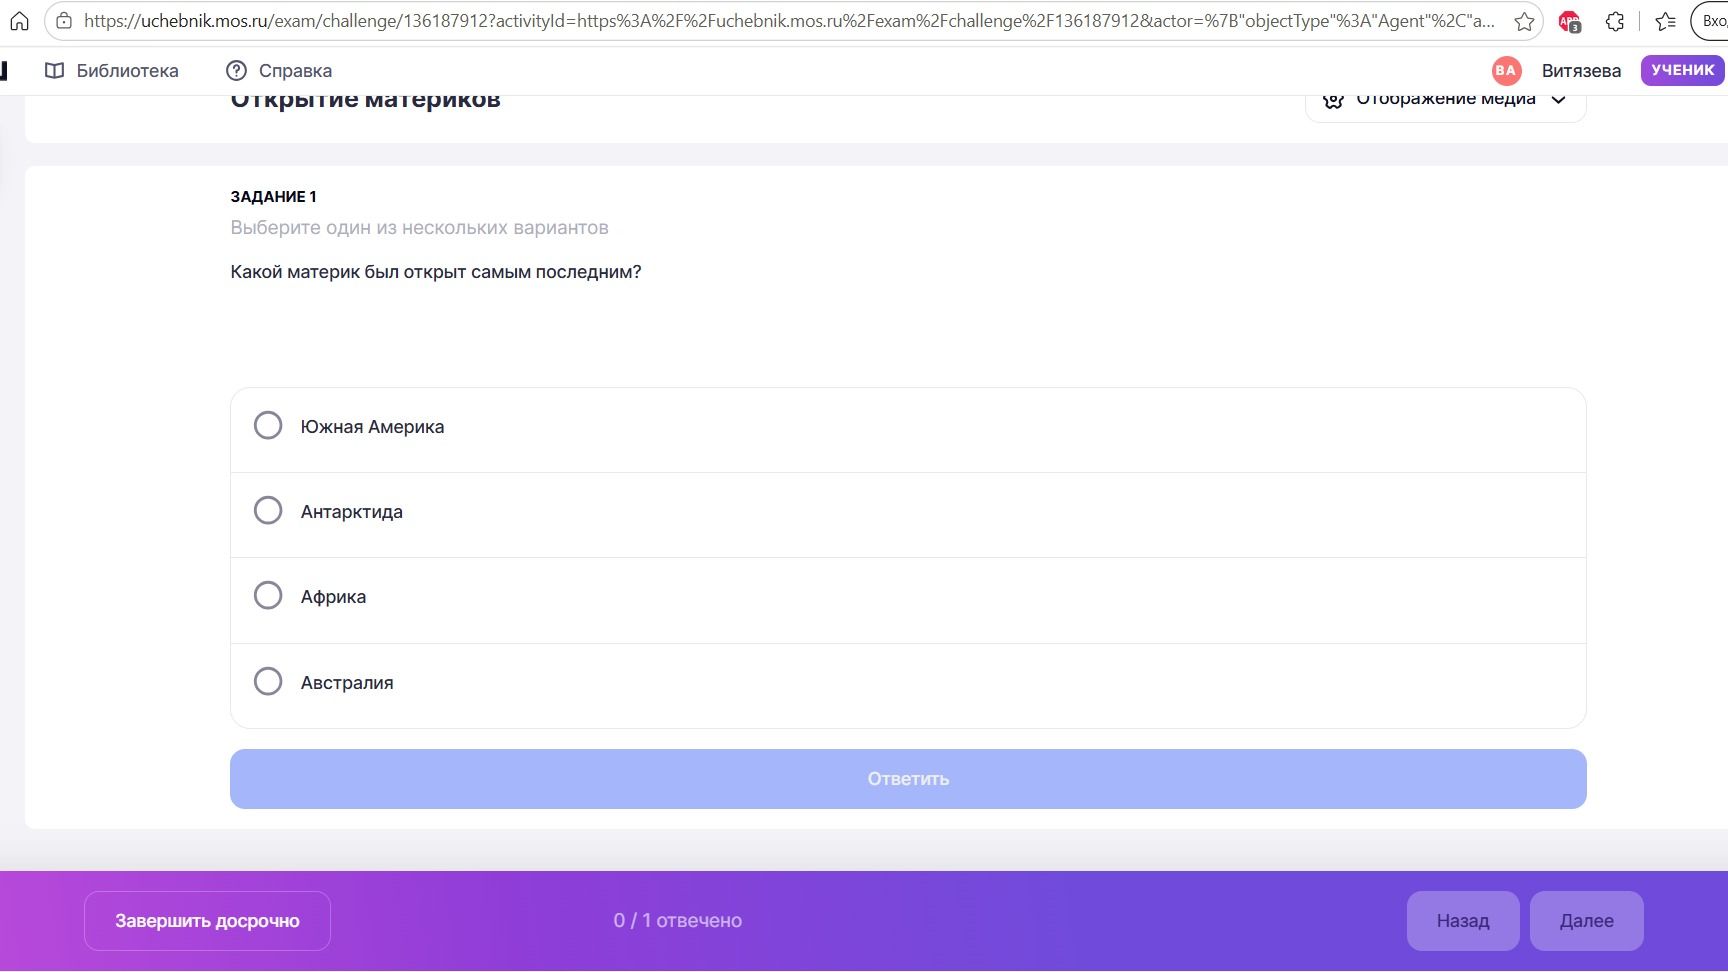
Task: Click the Завершить досрочно button
Action: pos(207,921)
